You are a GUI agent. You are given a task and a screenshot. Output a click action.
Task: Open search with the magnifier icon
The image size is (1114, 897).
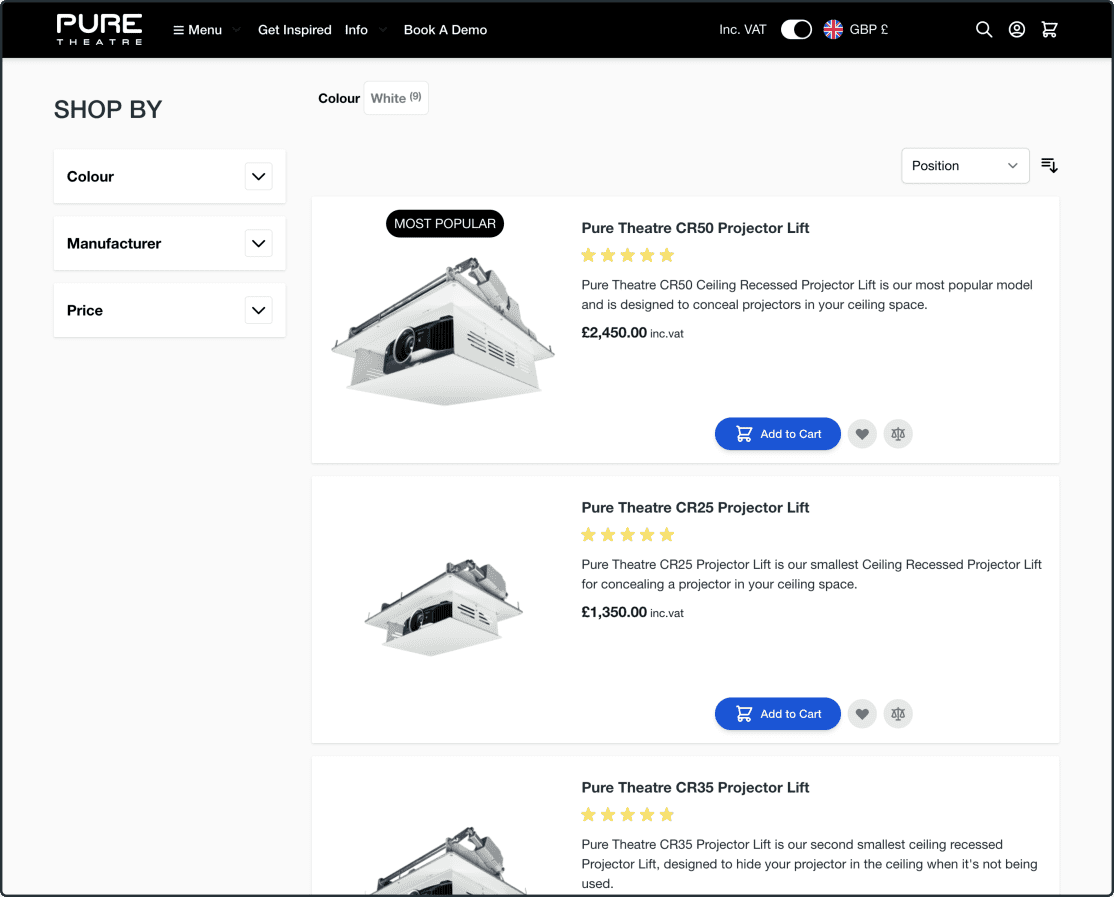(x=983, y=29)
